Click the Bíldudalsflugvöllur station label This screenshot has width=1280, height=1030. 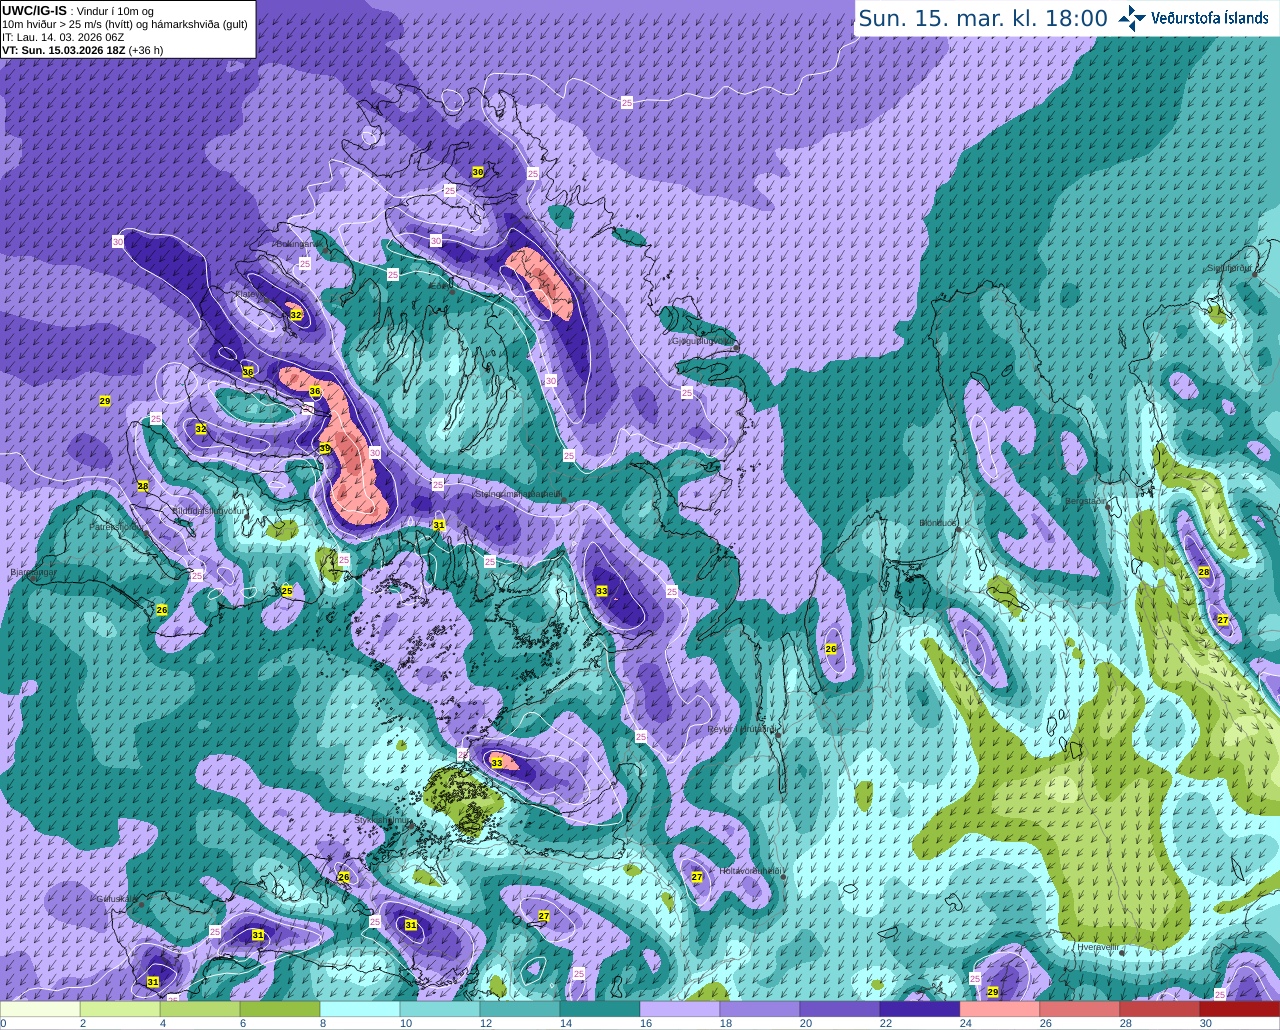pyautogui.click(x=208, y=510)
